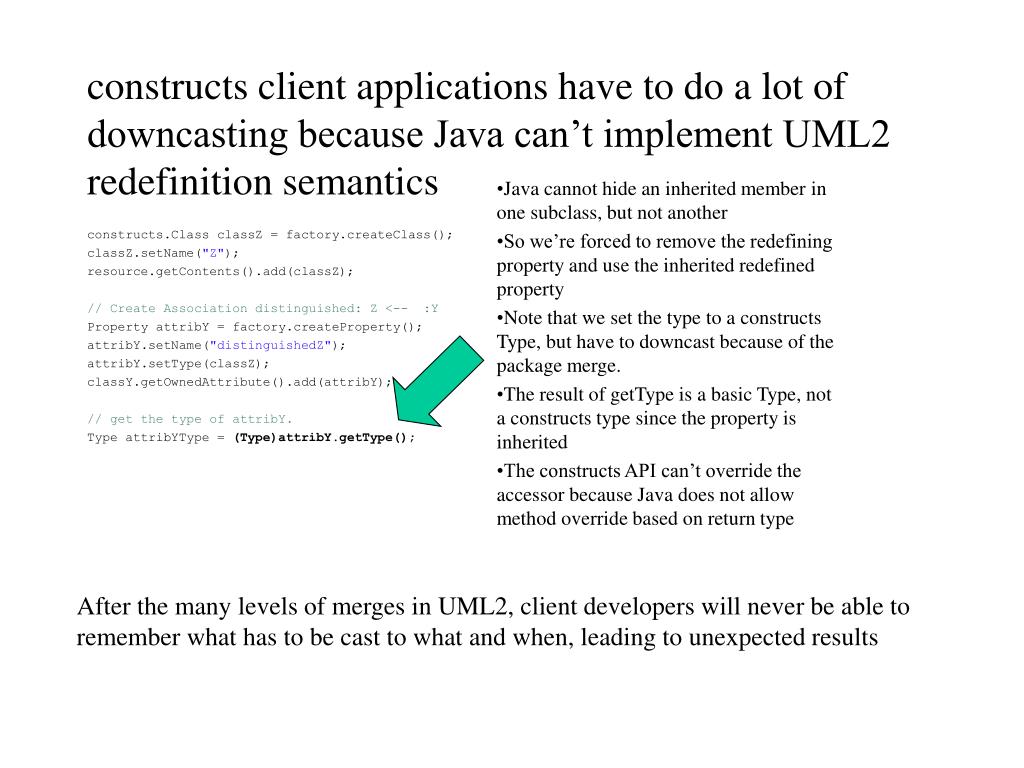Click the line "a constructs type since the property is"
The height and width of the screenshot is (768, 1024).
[646, 419]
